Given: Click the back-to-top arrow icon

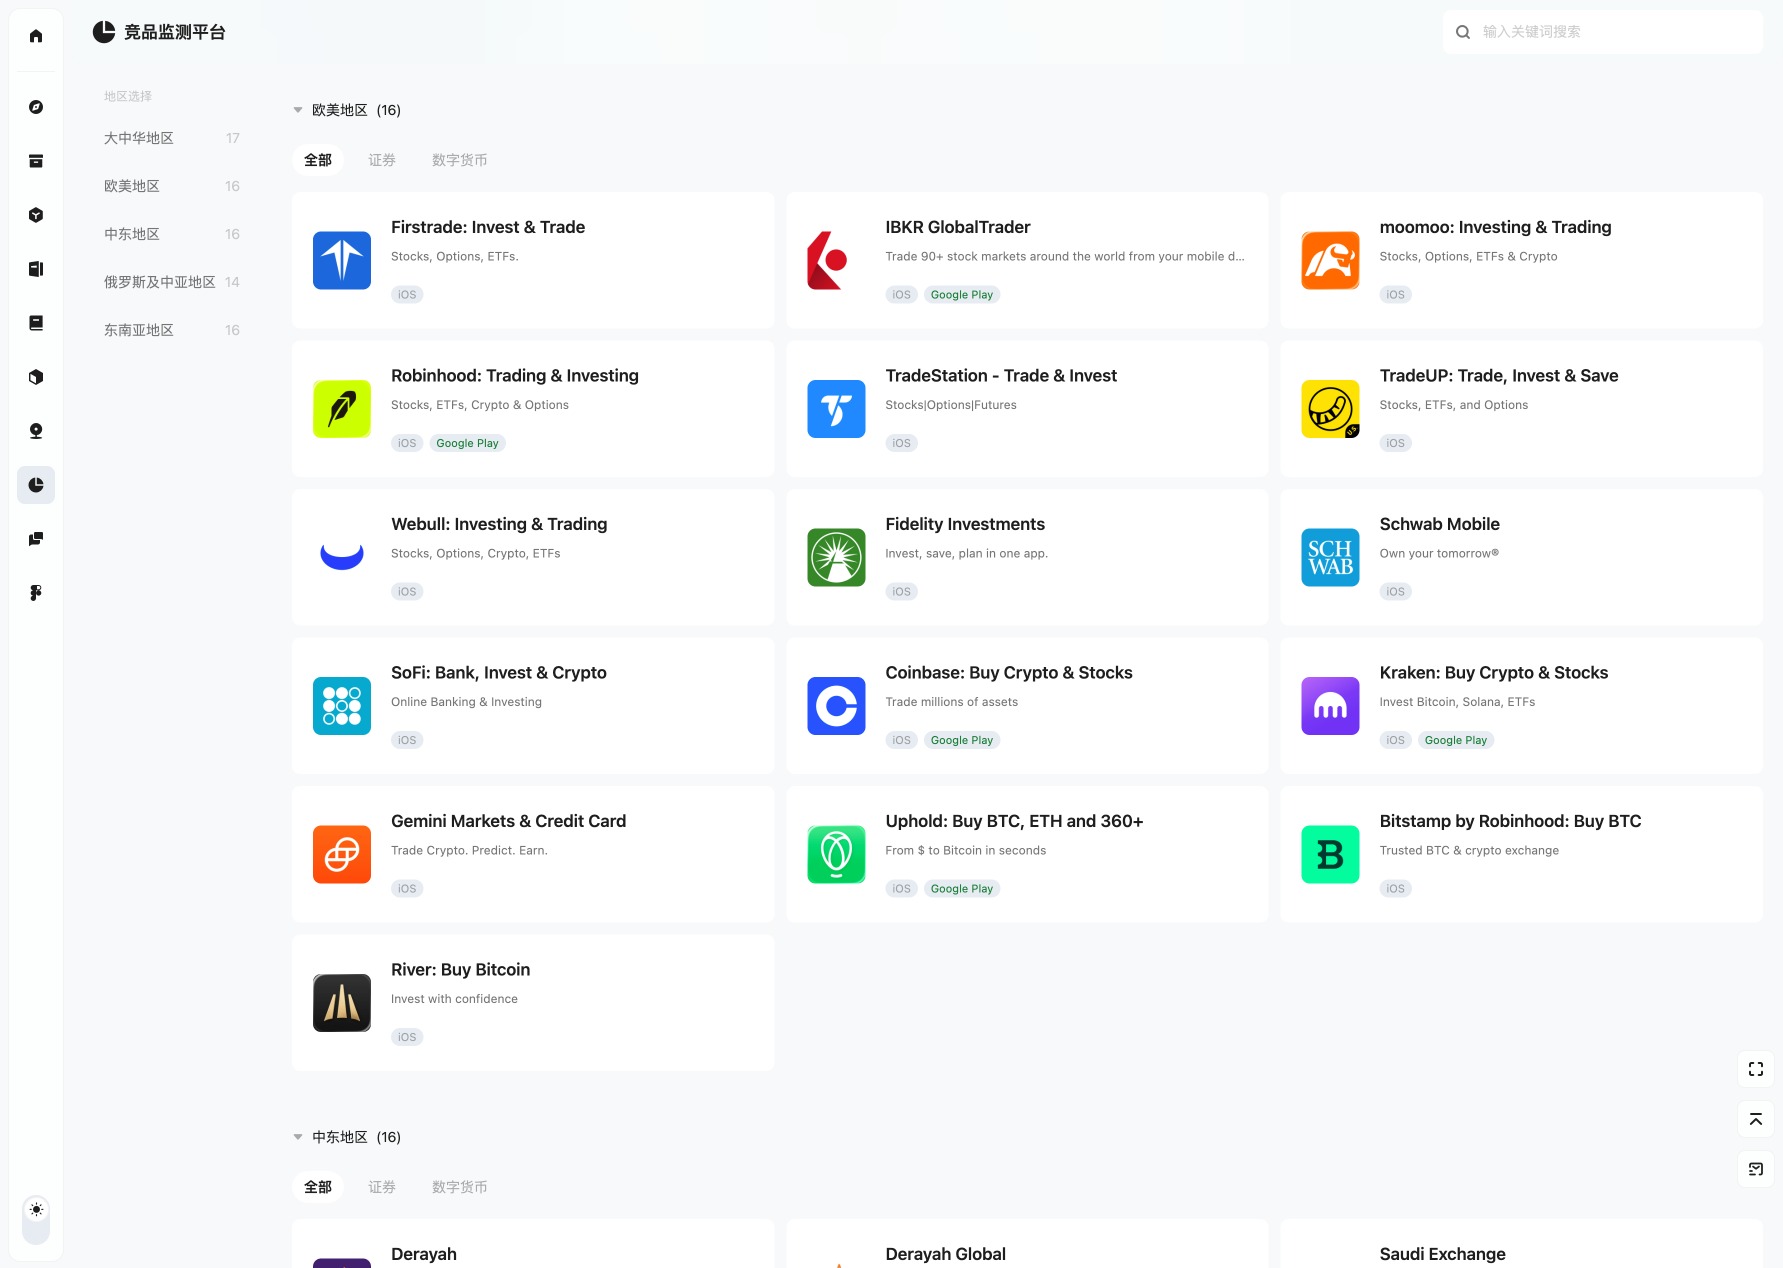Looking at the screenshot, I should 1756,1119.
